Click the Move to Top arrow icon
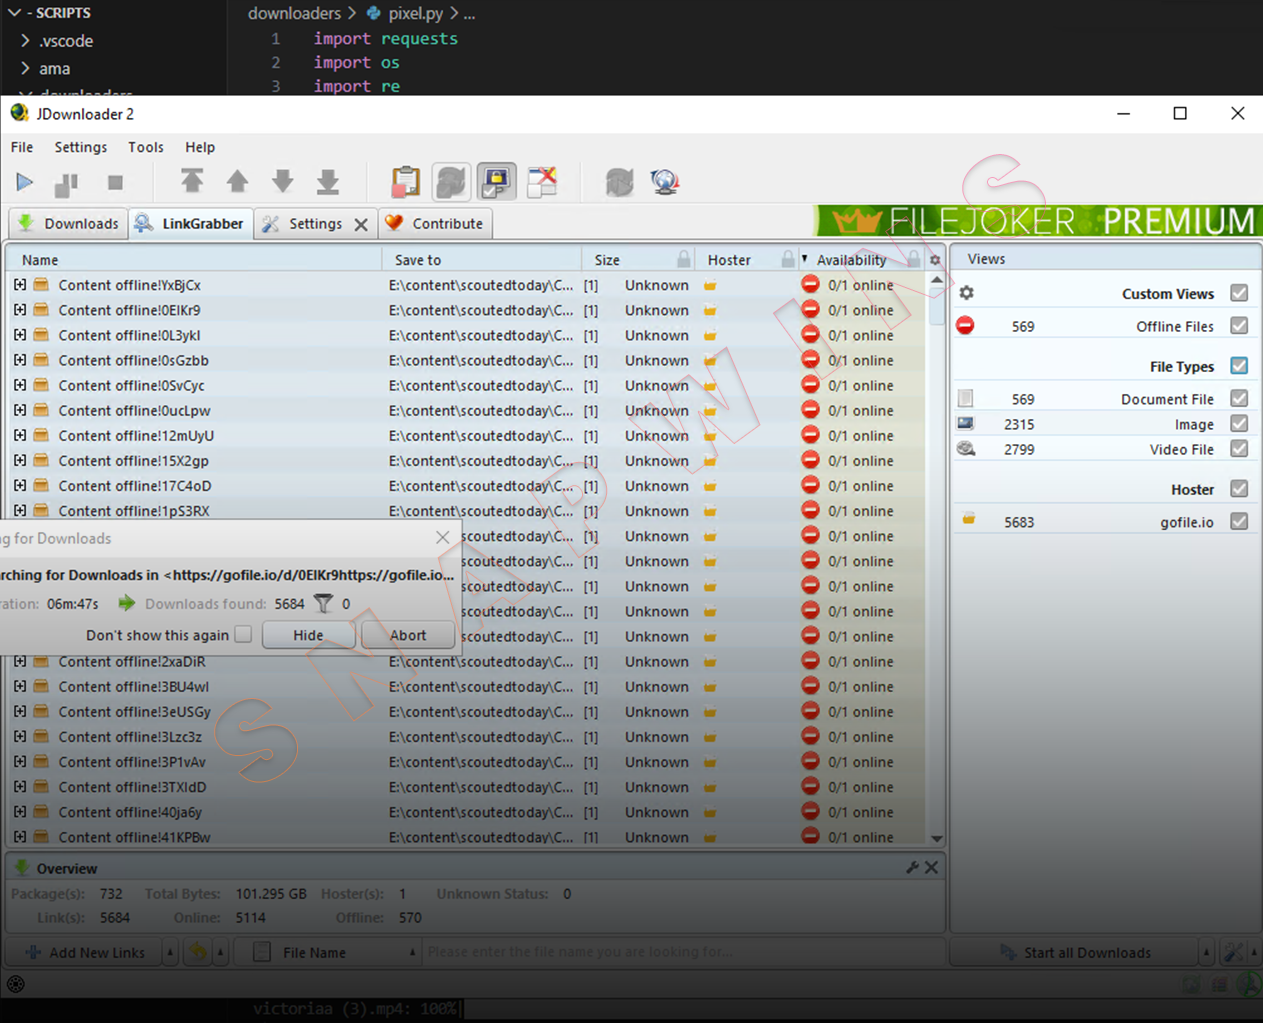This screenshot has height=1023, width=1263. coord(191,182)
